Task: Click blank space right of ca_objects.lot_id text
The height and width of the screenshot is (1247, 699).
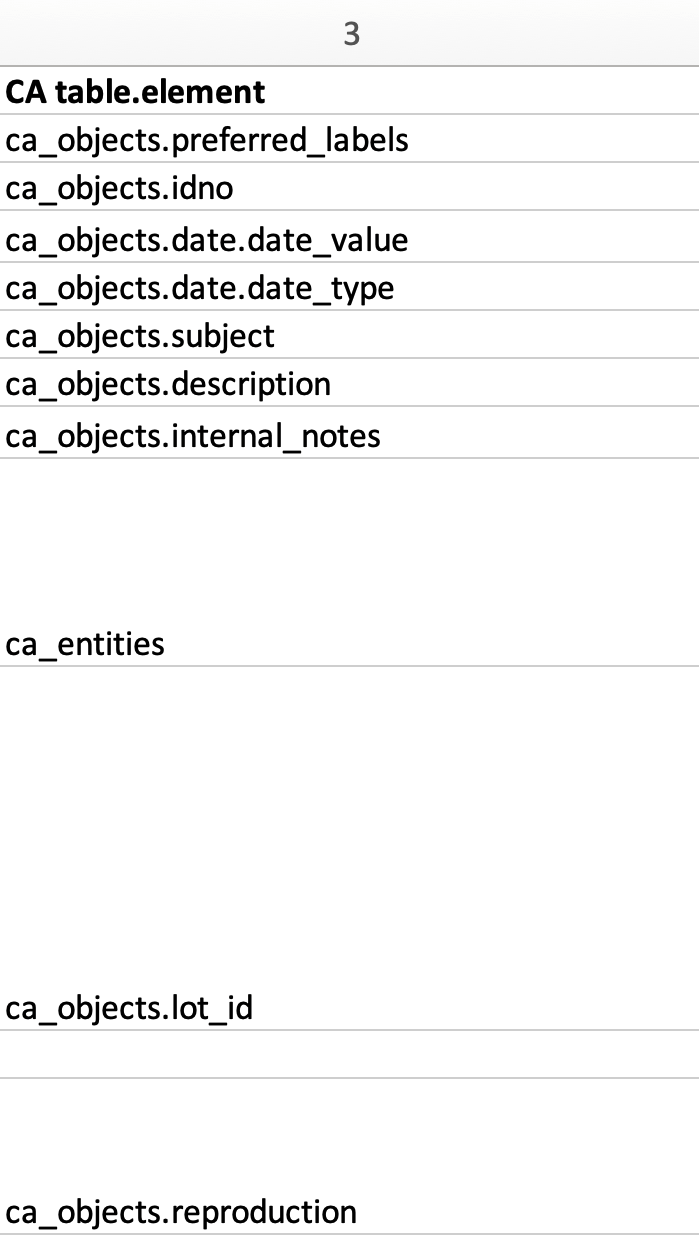Action: click(x=470, y=1008)
